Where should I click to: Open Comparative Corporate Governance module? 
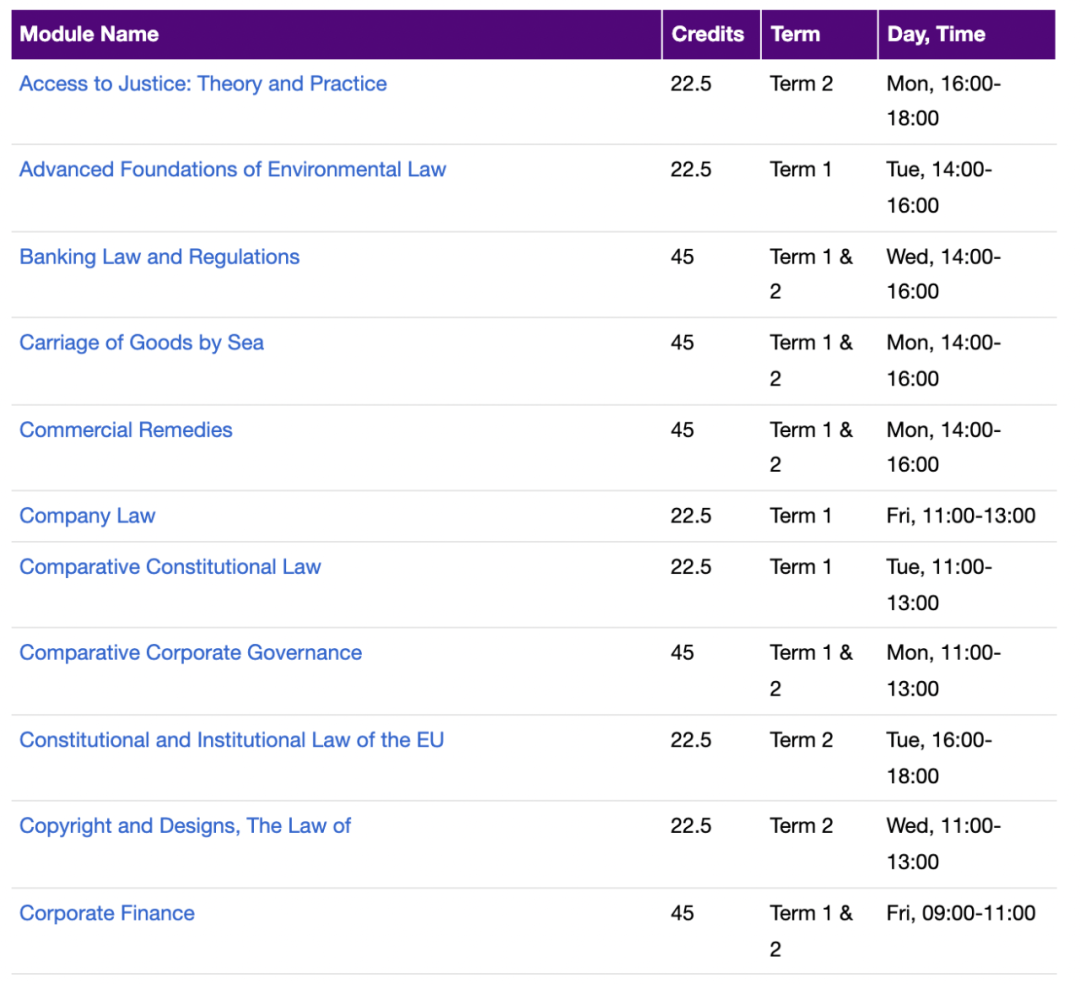click(190, 653)
